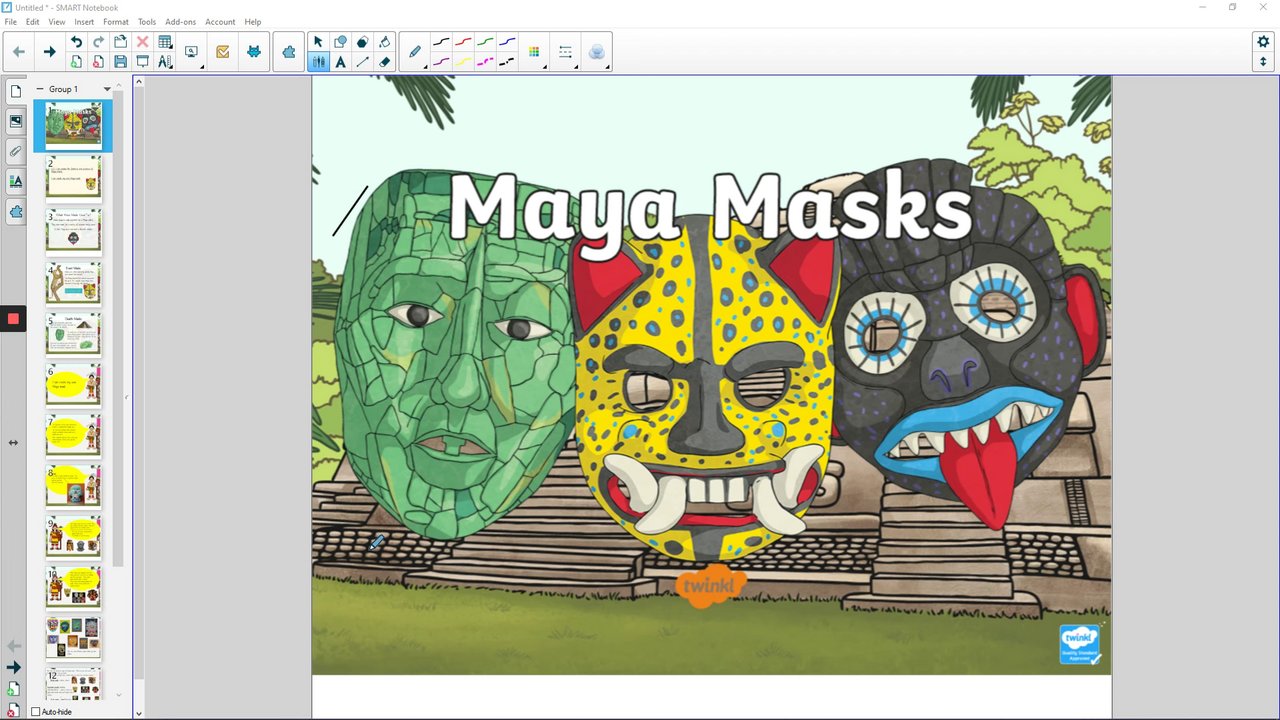
Task: Choose the Select arrow tool
Action: [318, 42]
